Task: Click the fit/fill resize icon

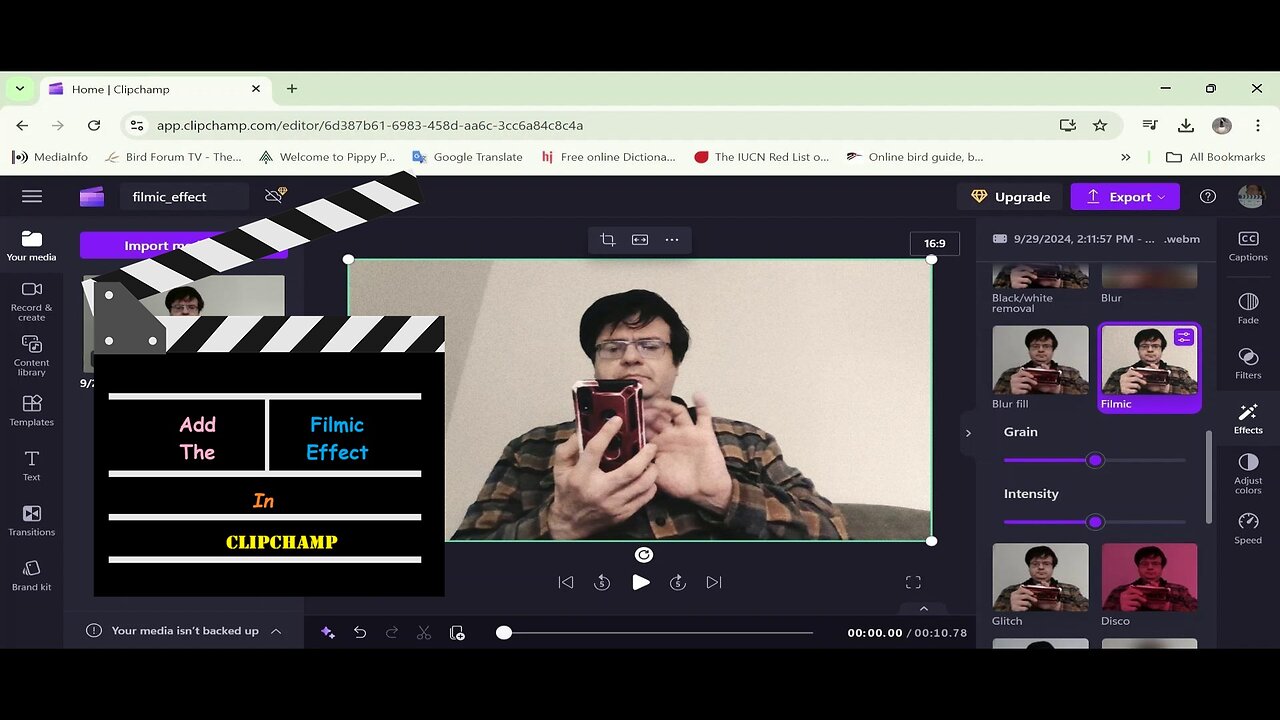Action: click(x=640, y=239)
